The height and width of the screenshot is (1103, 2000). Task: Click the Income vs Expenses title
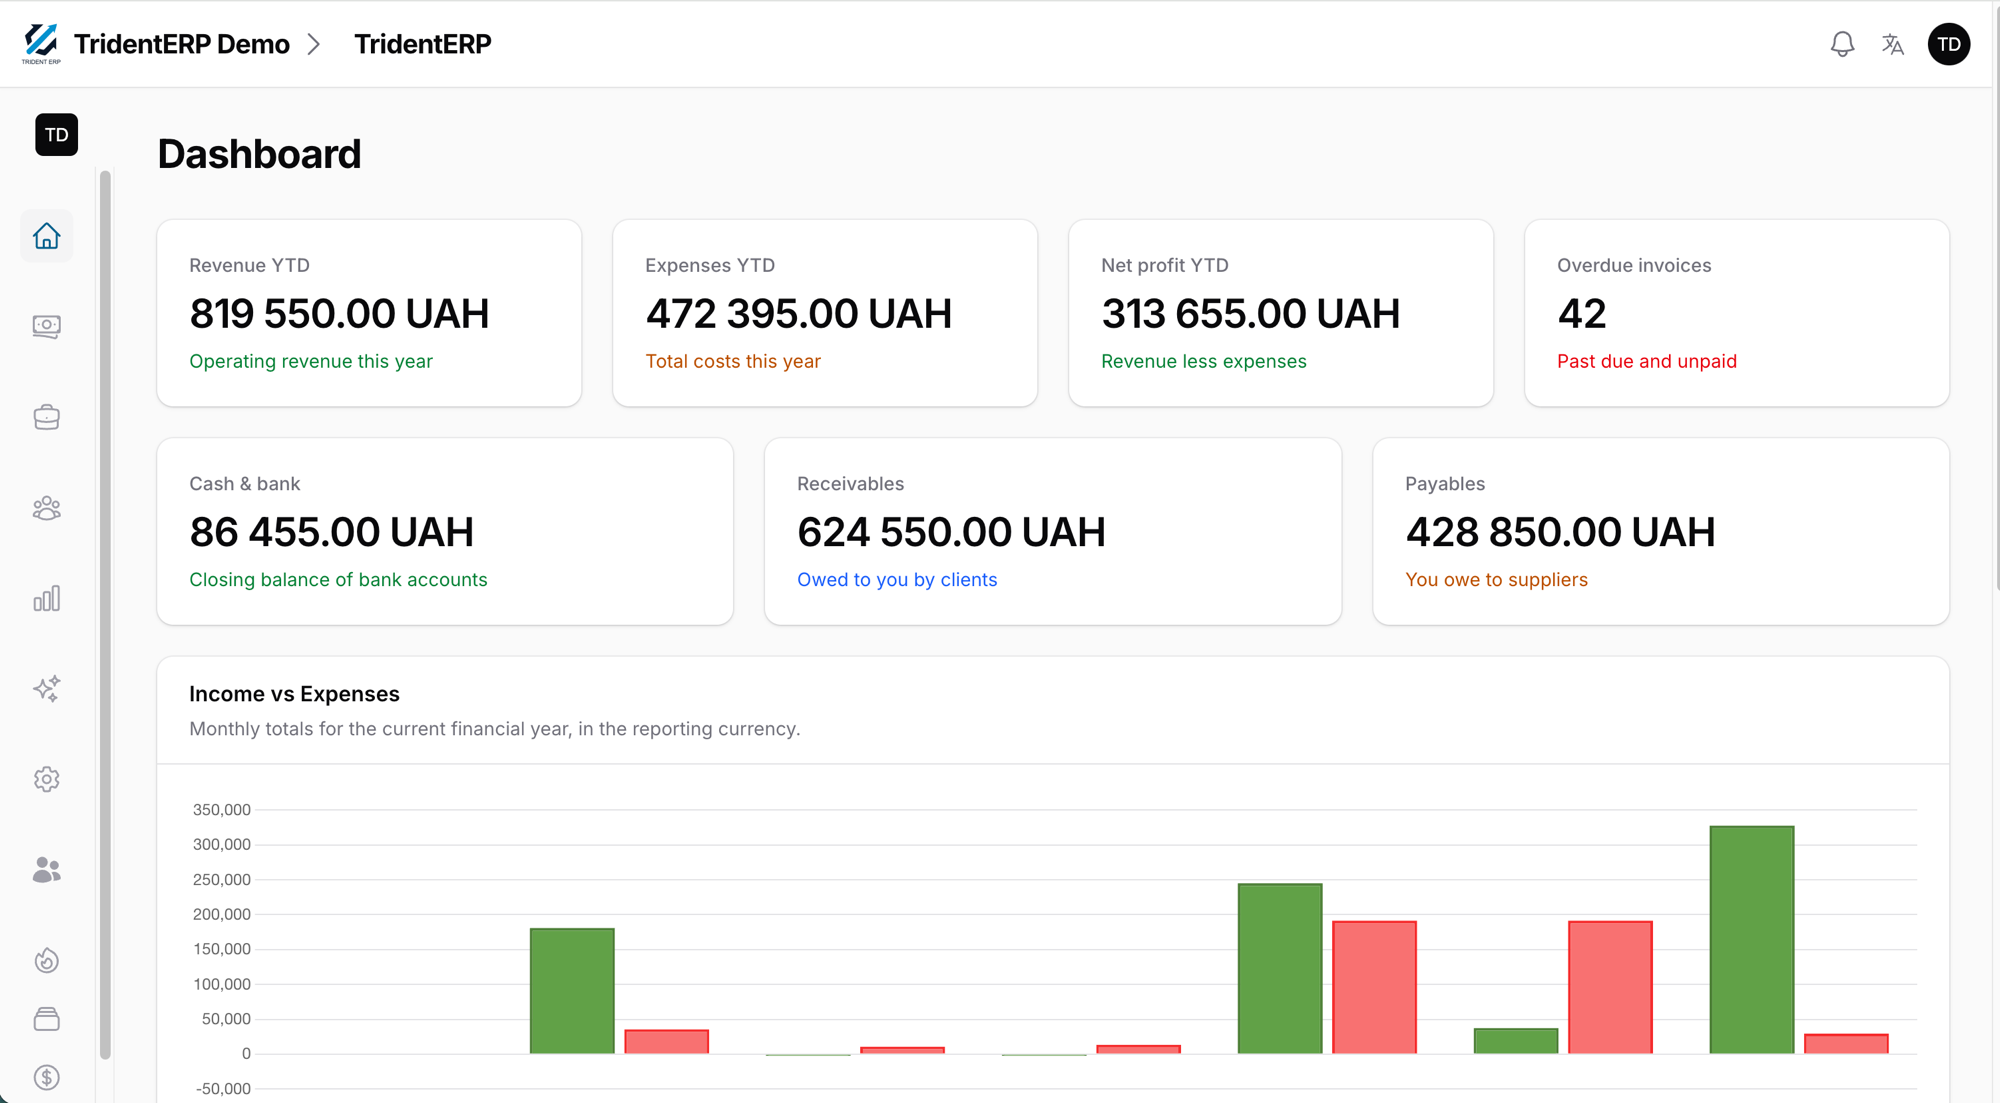(294, 694)
